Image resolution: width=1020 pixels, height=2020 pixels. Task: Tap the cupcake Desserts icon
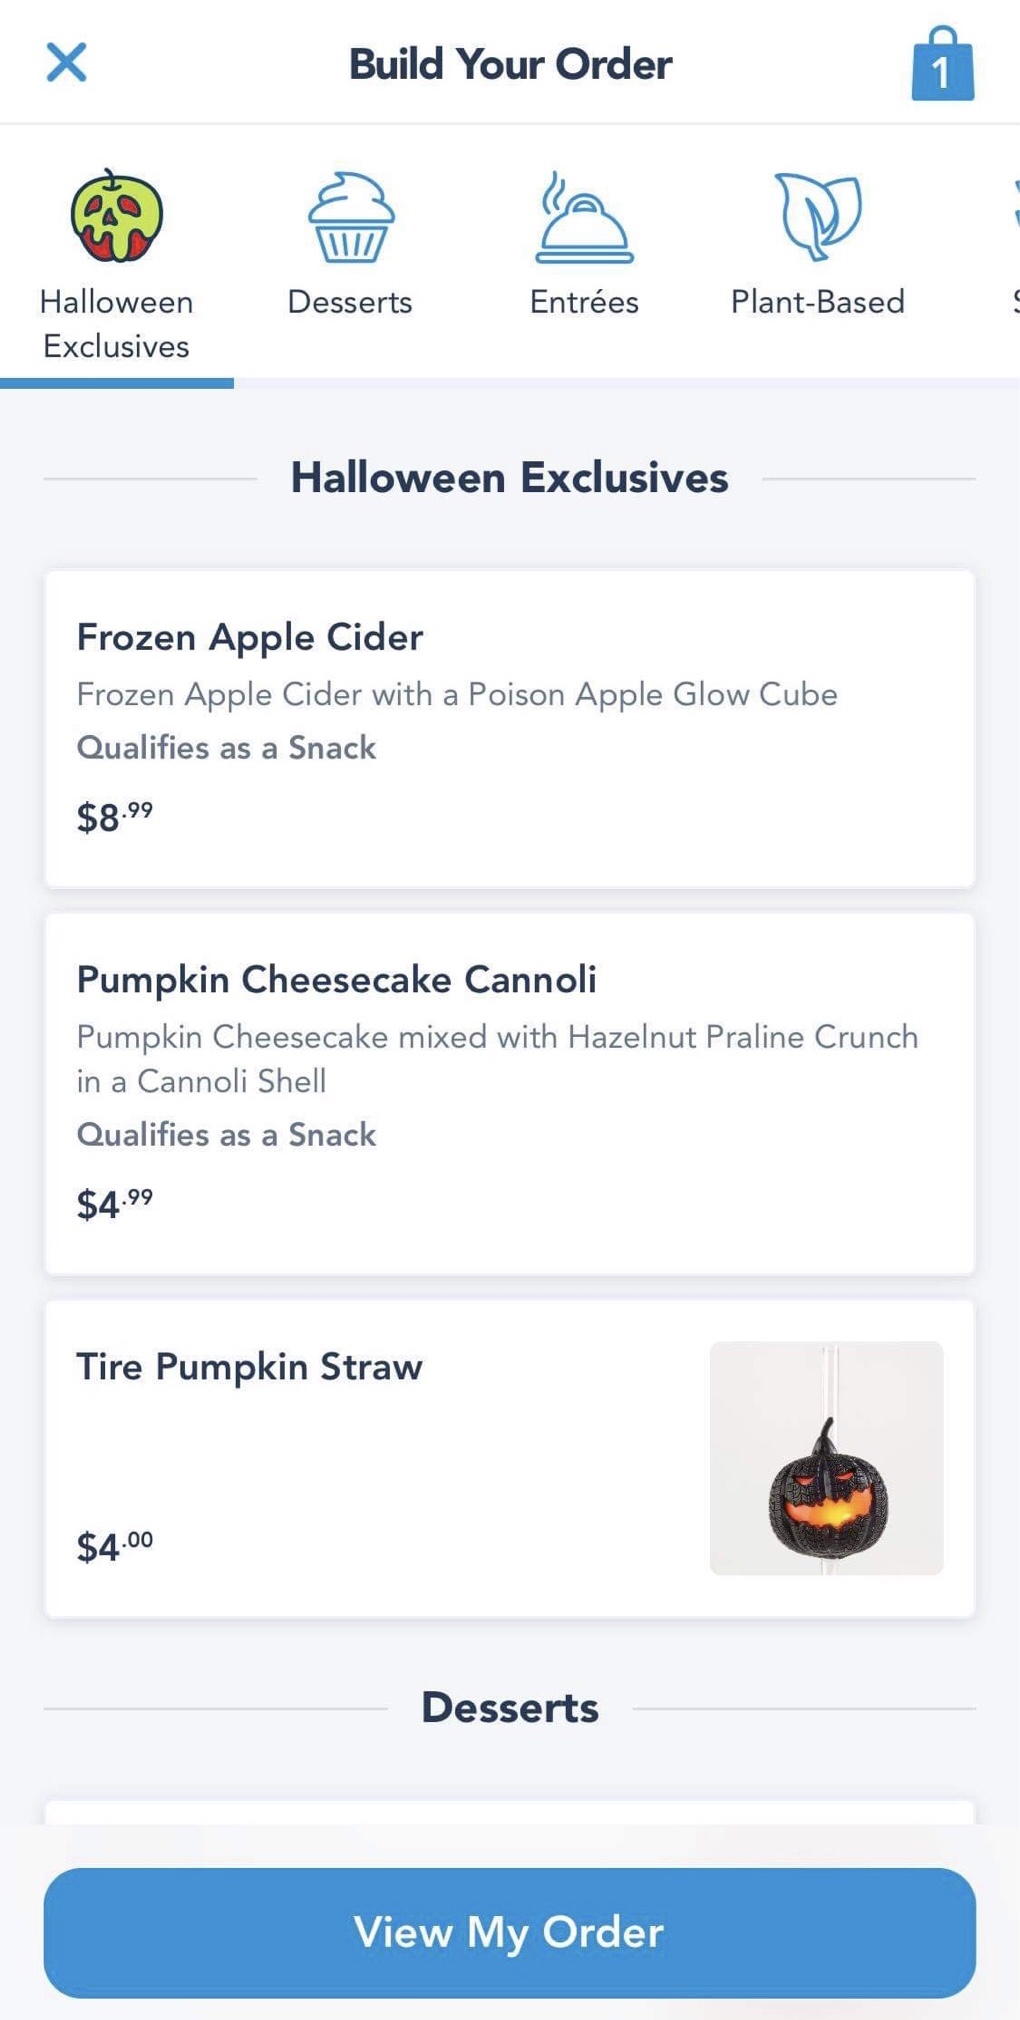(350, 217)
